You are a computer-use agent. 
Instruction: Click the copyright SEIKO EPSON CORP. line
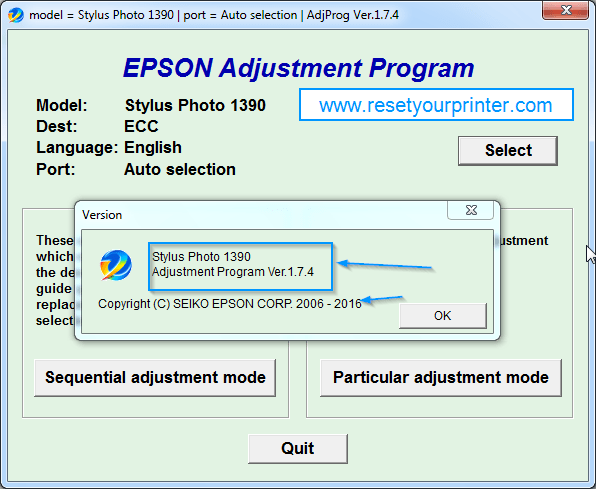[230, 304]
